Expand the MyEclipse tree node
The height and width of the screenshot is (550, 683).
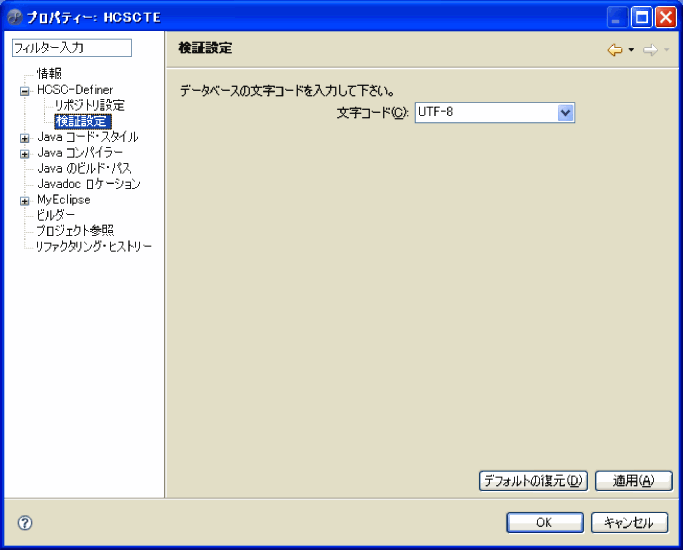(24, 201)
